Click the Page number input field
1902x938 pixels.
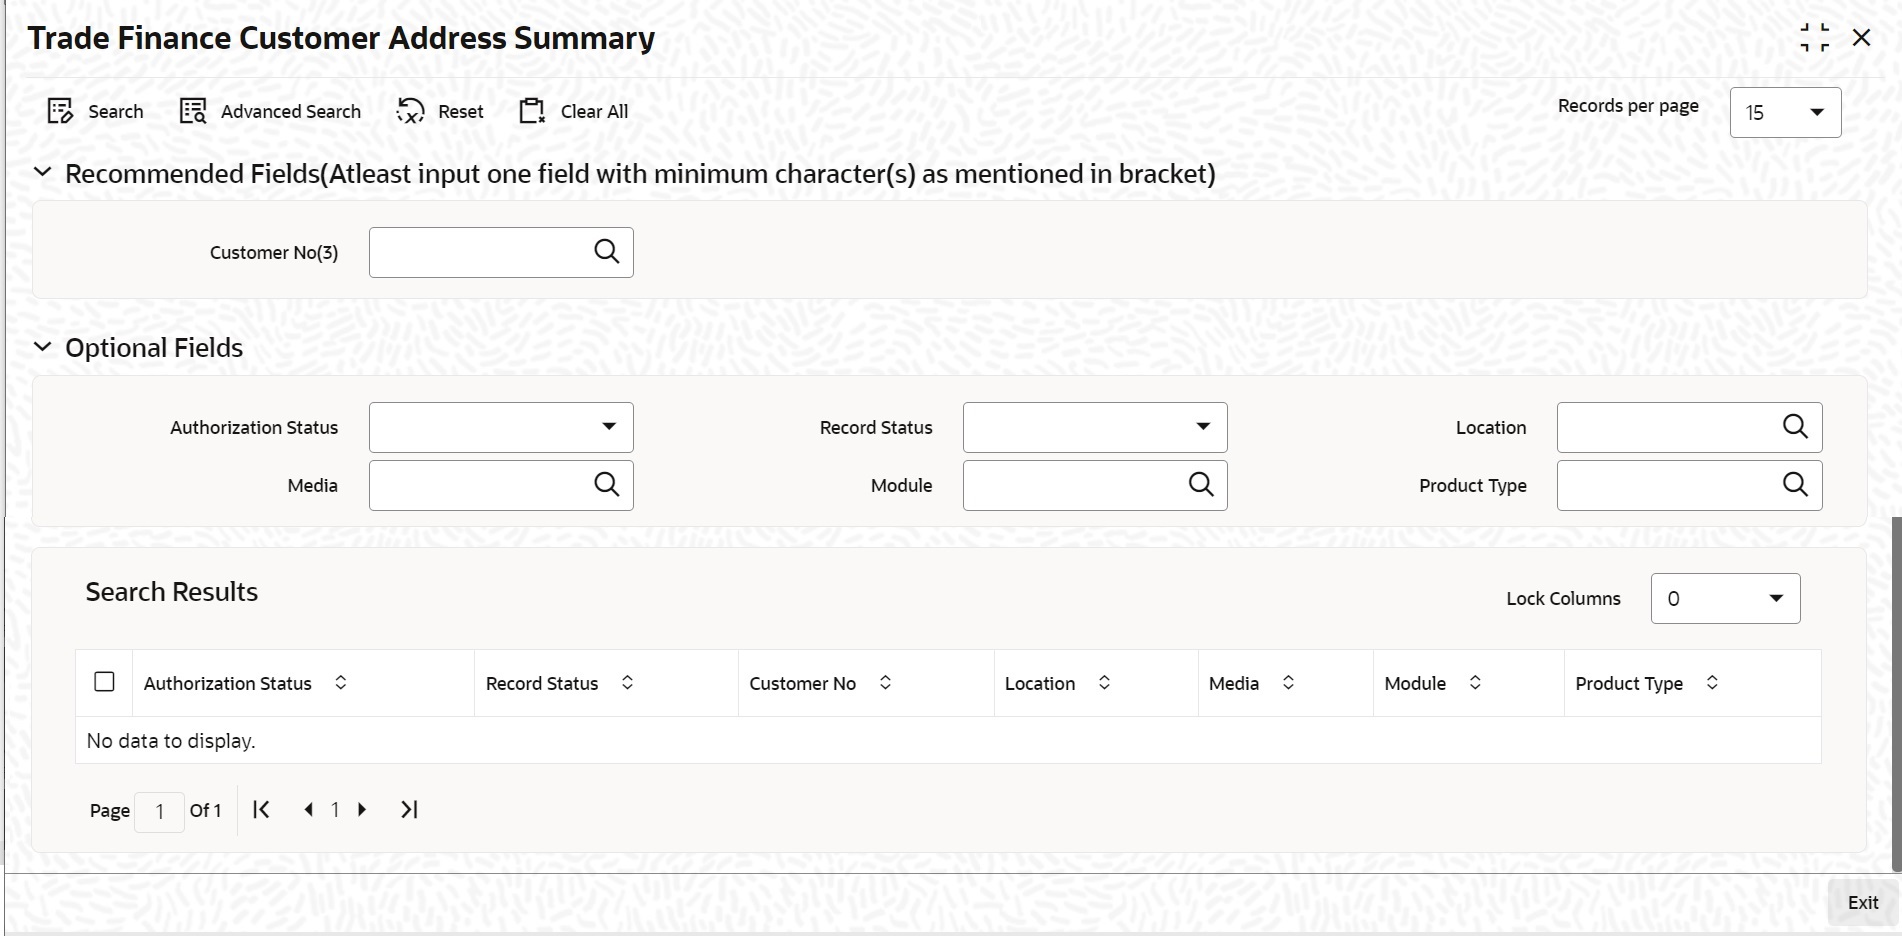click(x=160, y=810)
